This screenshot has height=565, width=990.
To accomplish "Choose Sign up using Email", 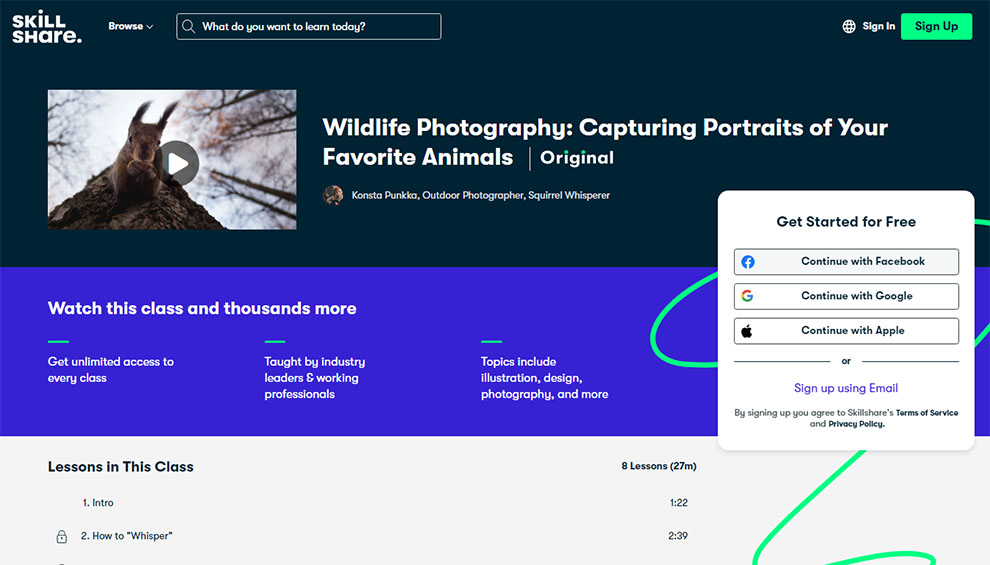I will pyautogui.click(x=846, y=388).
